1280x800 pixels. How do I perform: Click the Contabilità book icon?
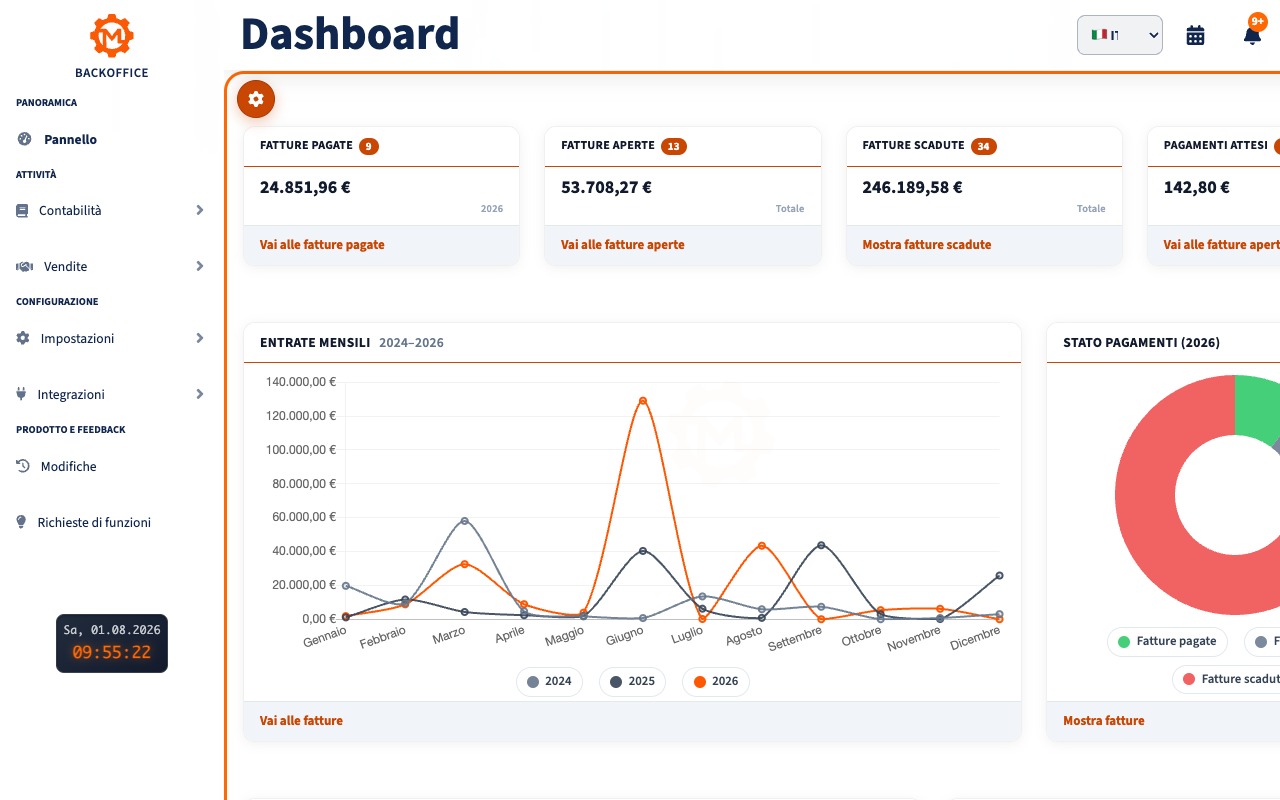(x=22, y=211)
